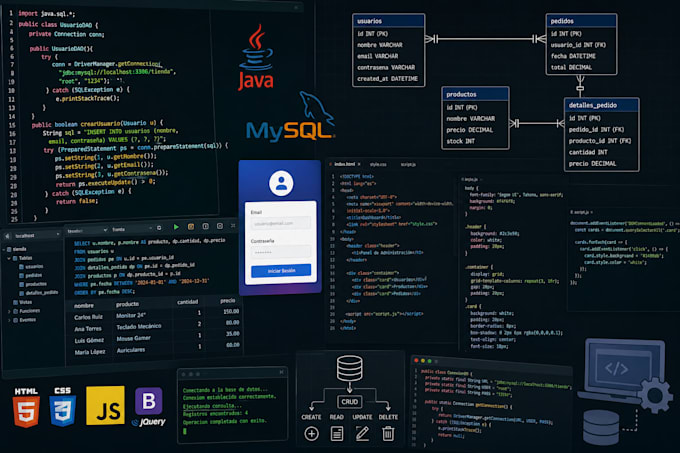Screen dimensions: 680x453
Task: Select the 'Auriculares' product cell
Action: click(131, 350)
